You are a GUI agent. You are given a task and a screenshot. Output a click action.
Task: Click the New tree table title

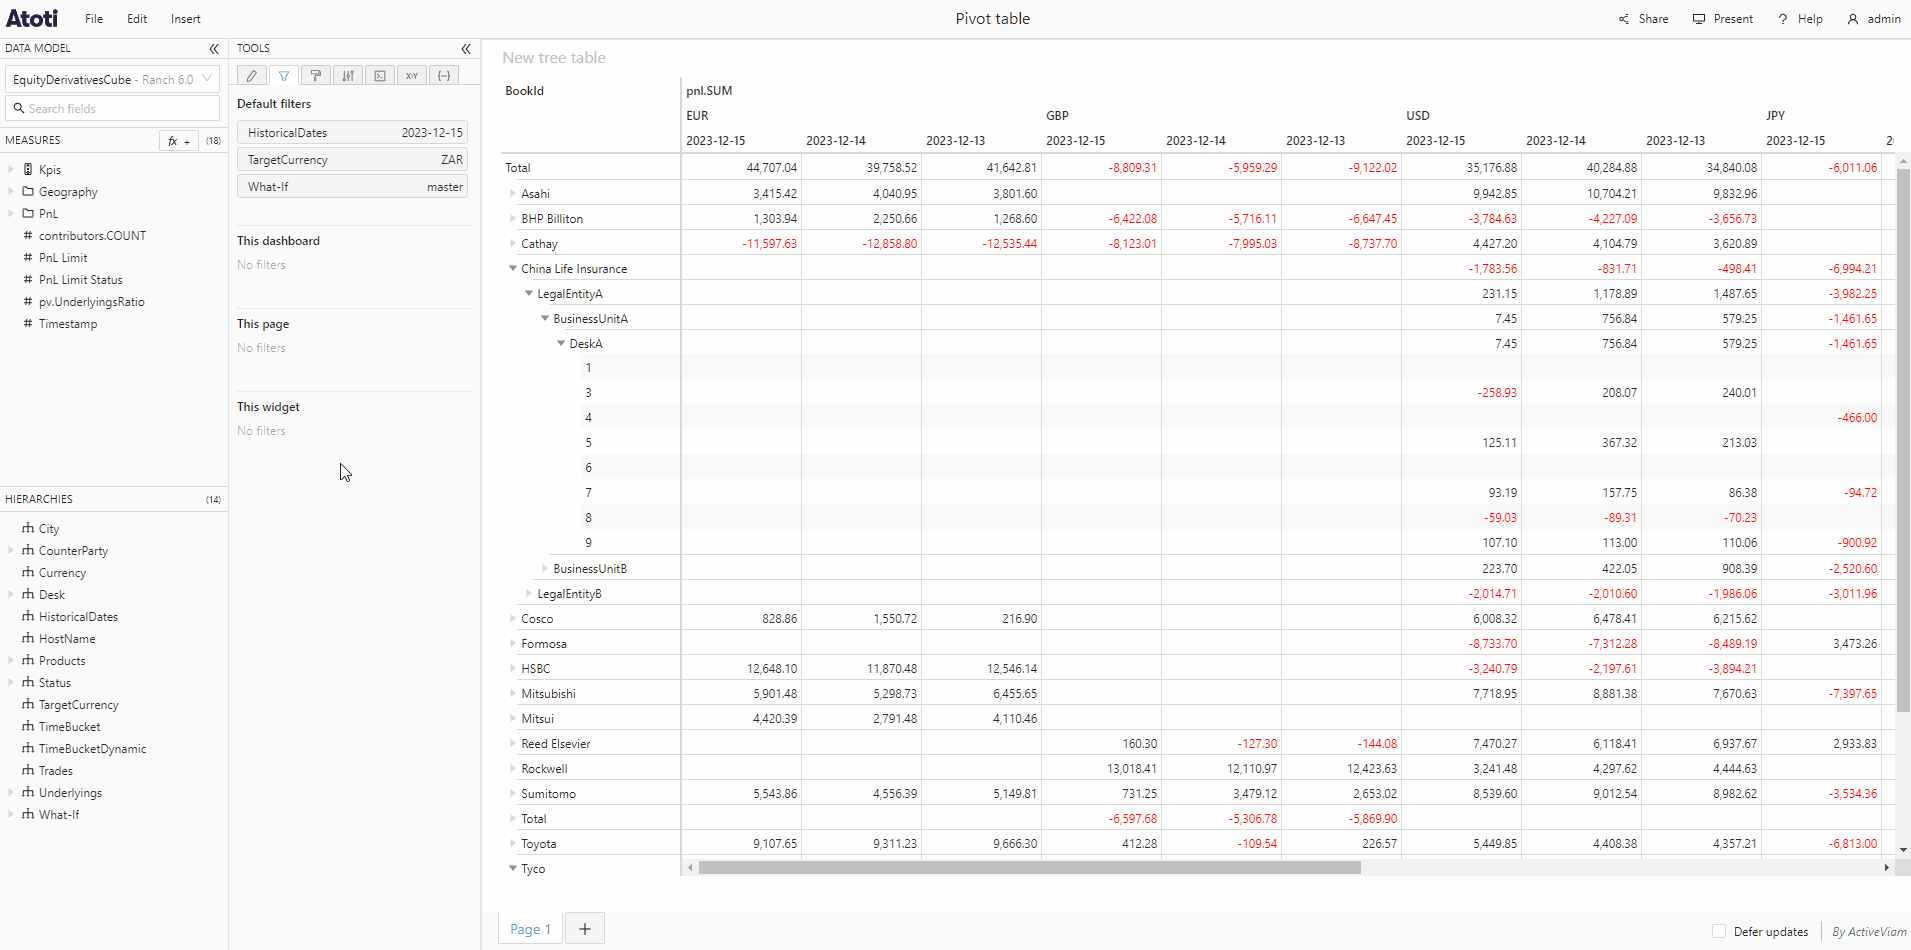[554, 58]
